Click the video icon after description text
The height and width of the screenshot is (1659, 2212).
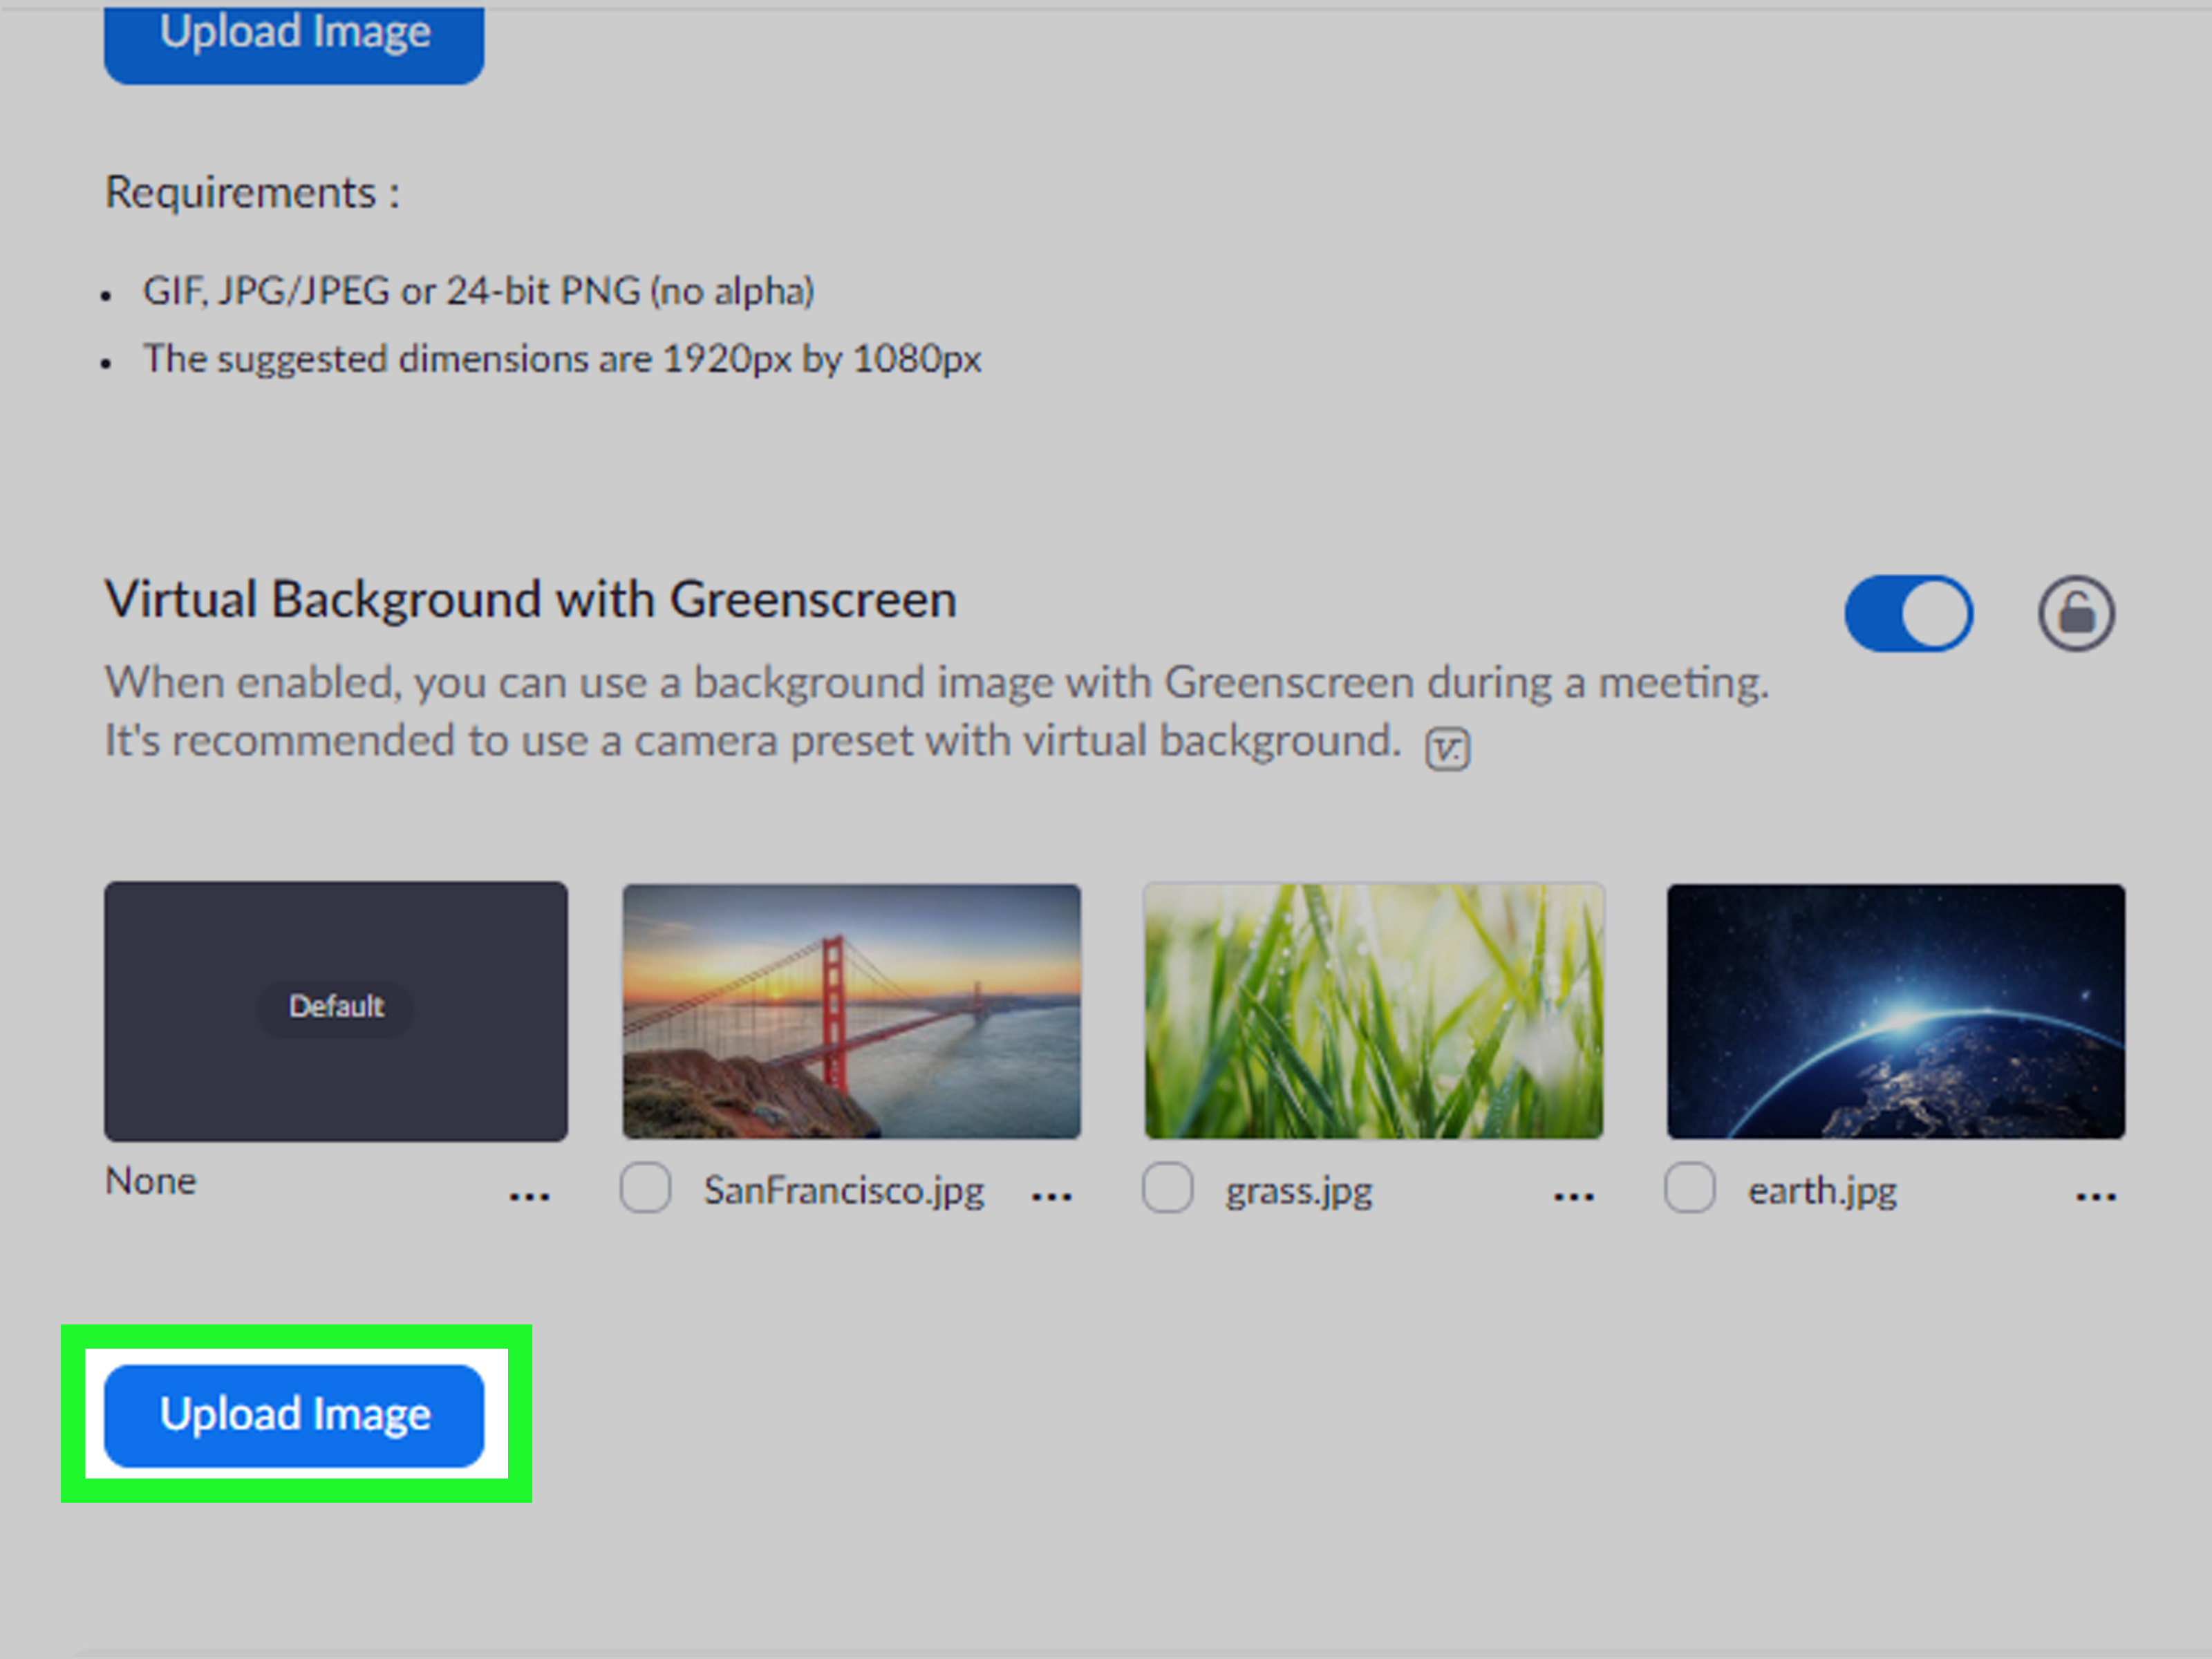point(1447,748)
